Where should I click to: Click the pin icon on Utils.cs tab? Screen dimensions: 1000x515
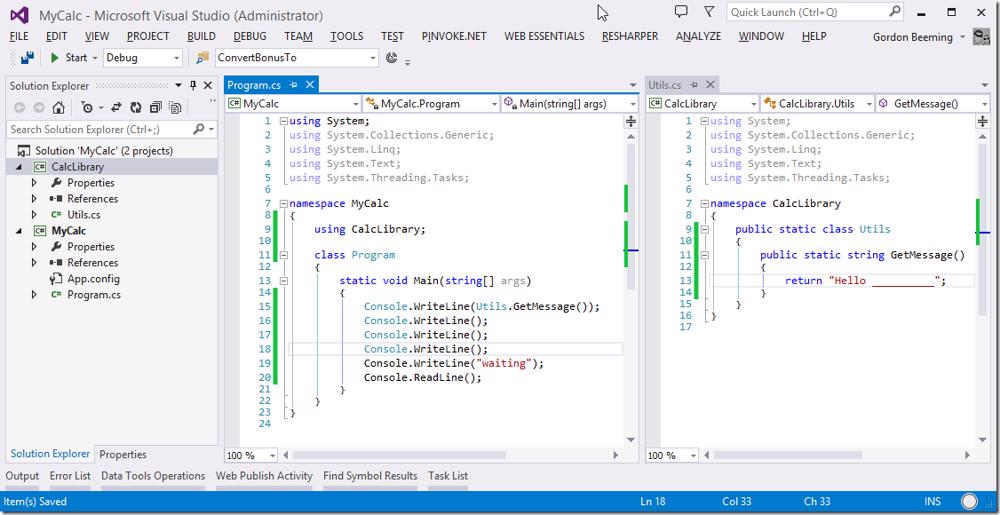(694, 85)
